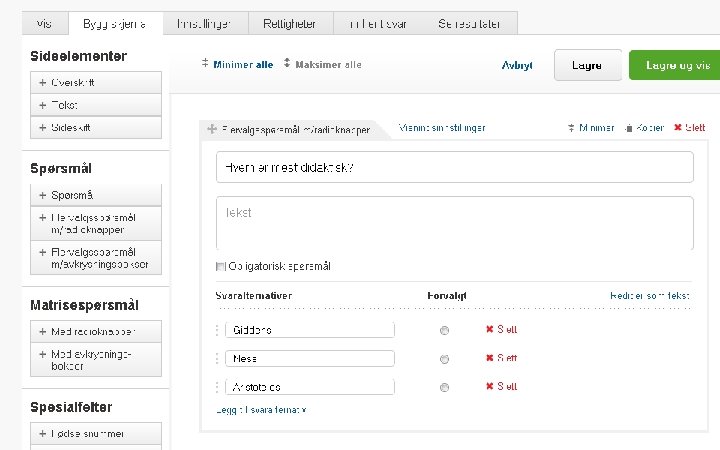Viewport: 720px width, 450px height.
Task: Click plus icon next to Sideskift
Action: click(44, 128)
